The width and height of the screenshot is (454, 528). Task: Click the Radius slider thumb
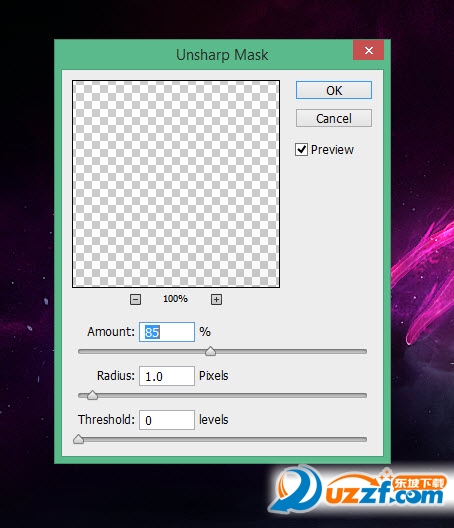[92, 395]
